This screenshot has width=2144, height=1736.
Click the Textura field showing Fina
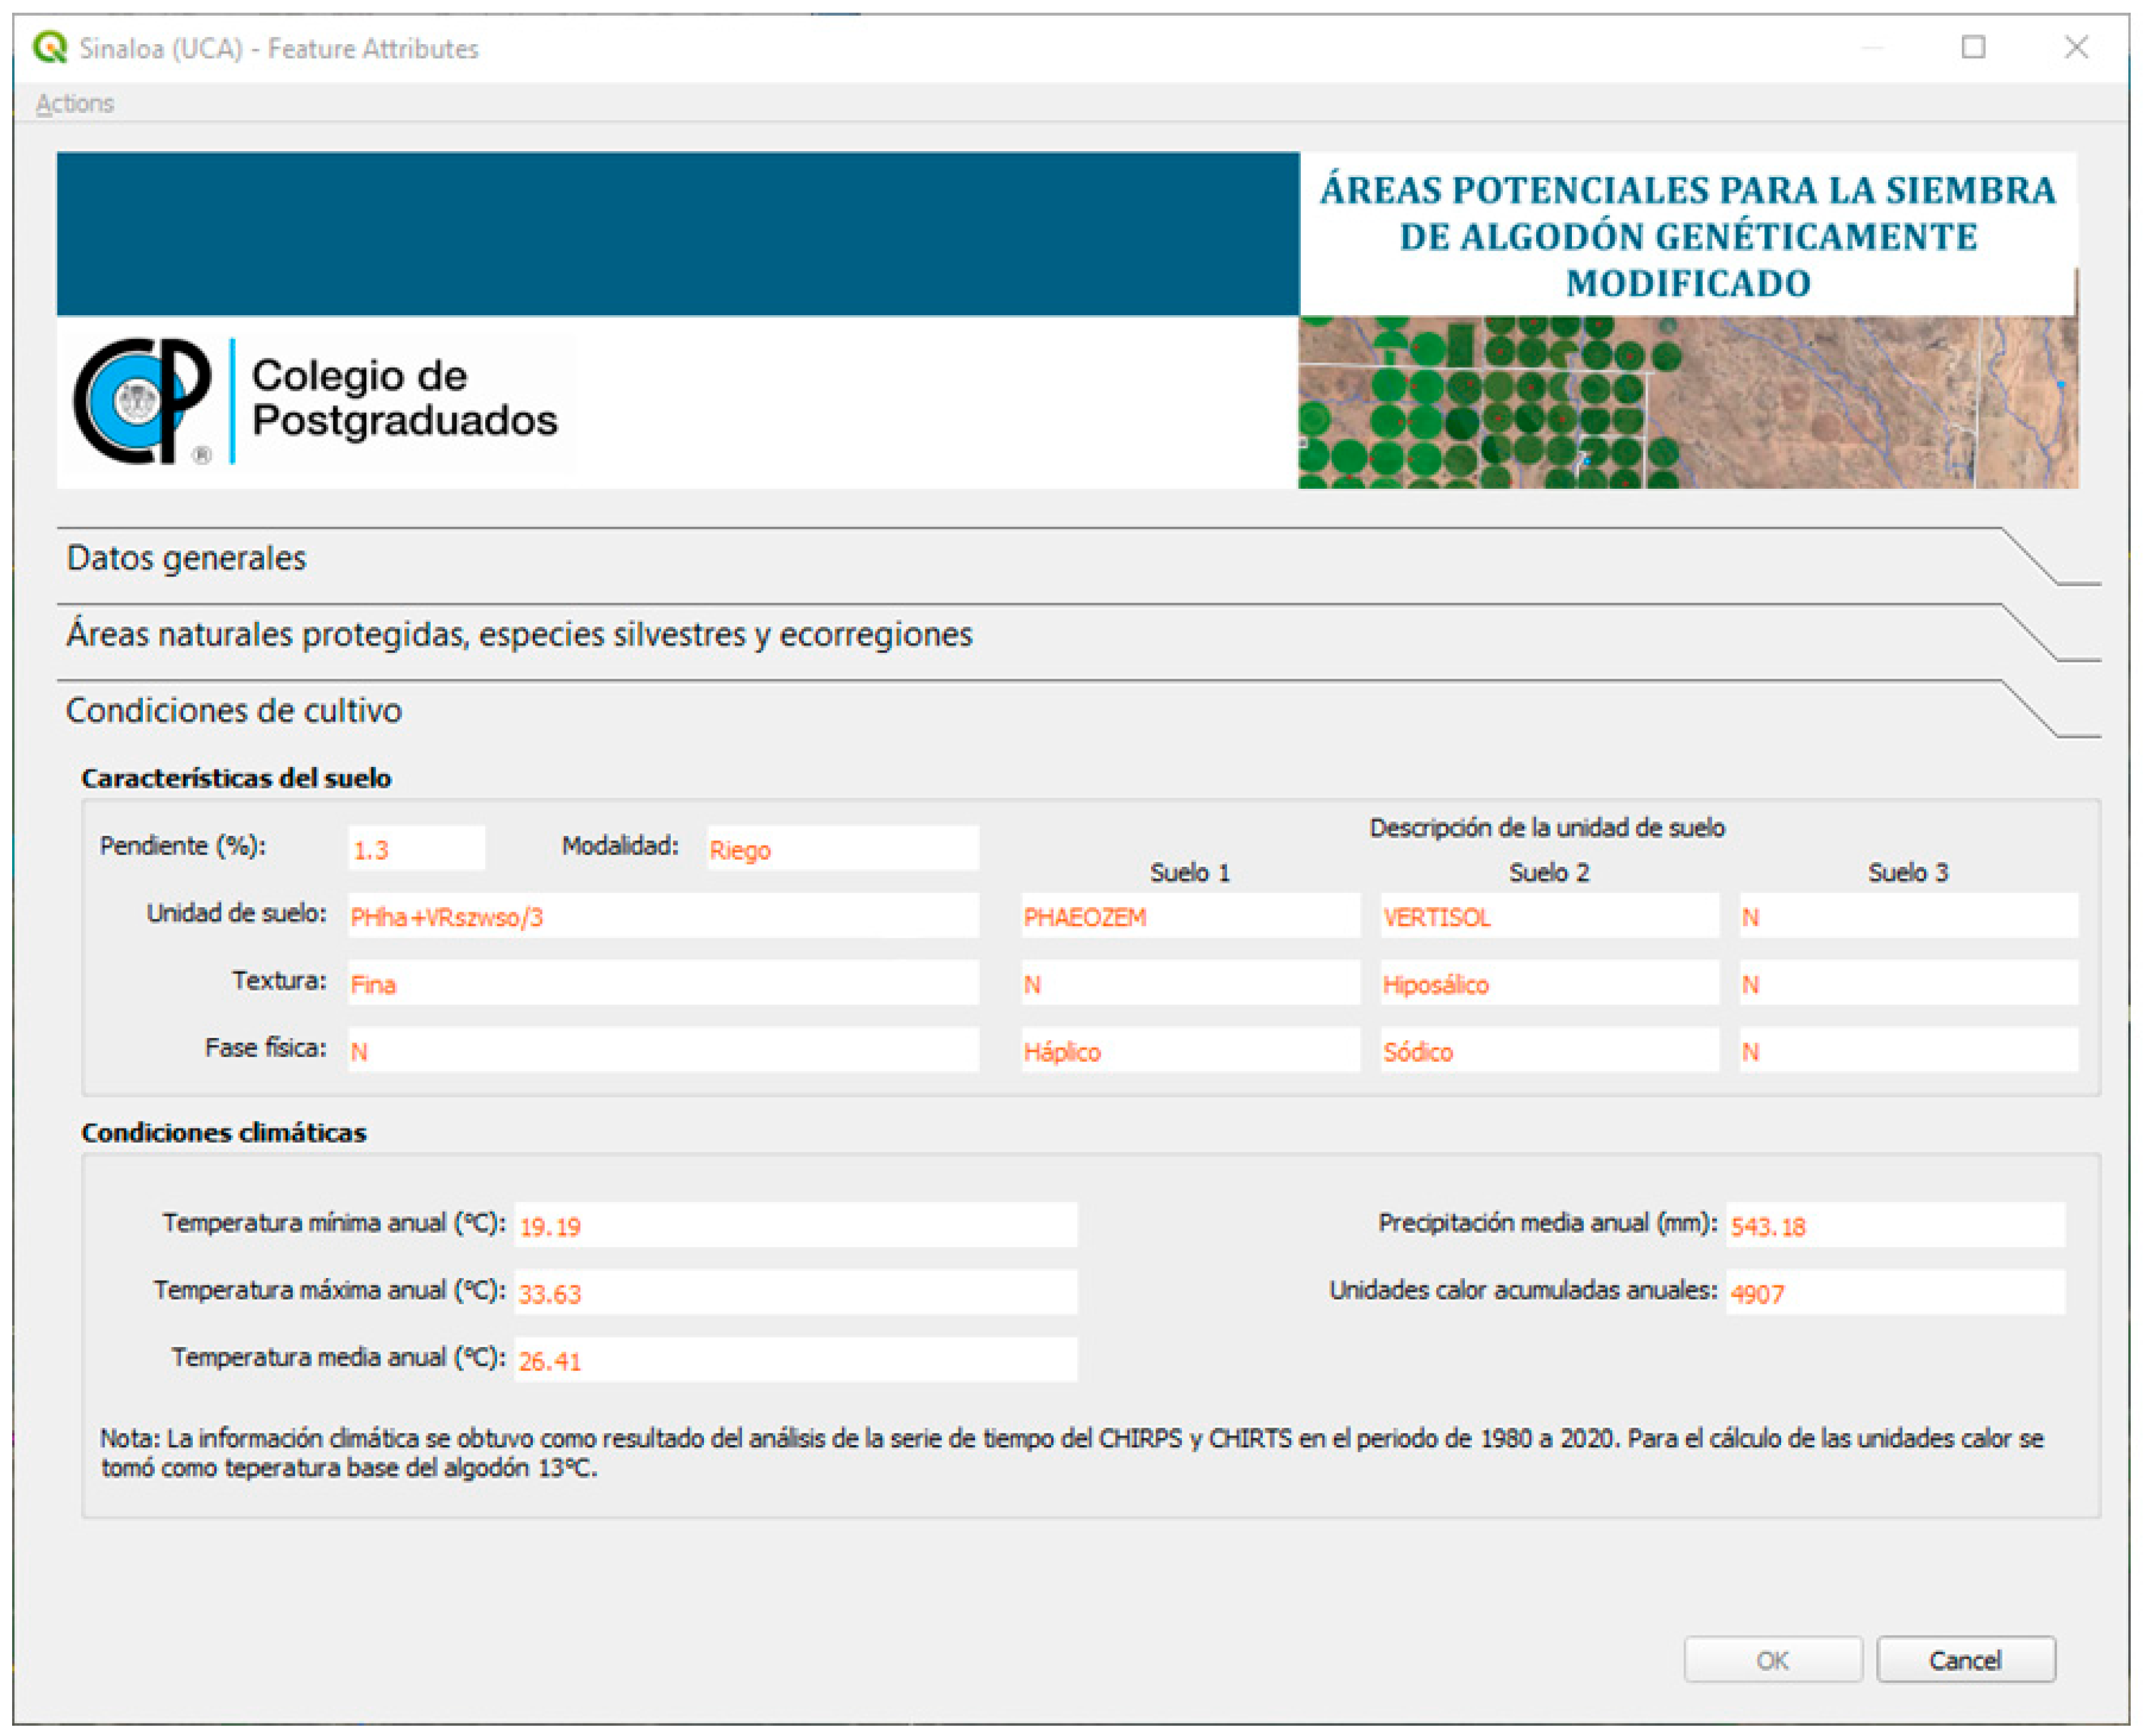[662, 984]
